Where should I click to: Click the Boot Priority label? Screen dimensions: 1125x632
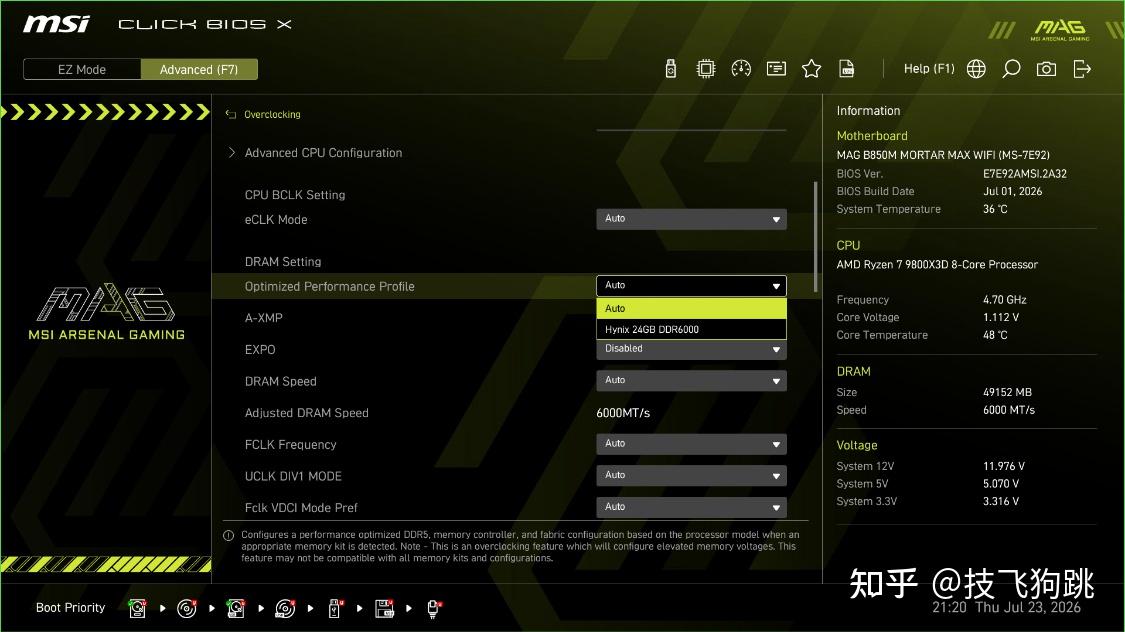[70, 608]
